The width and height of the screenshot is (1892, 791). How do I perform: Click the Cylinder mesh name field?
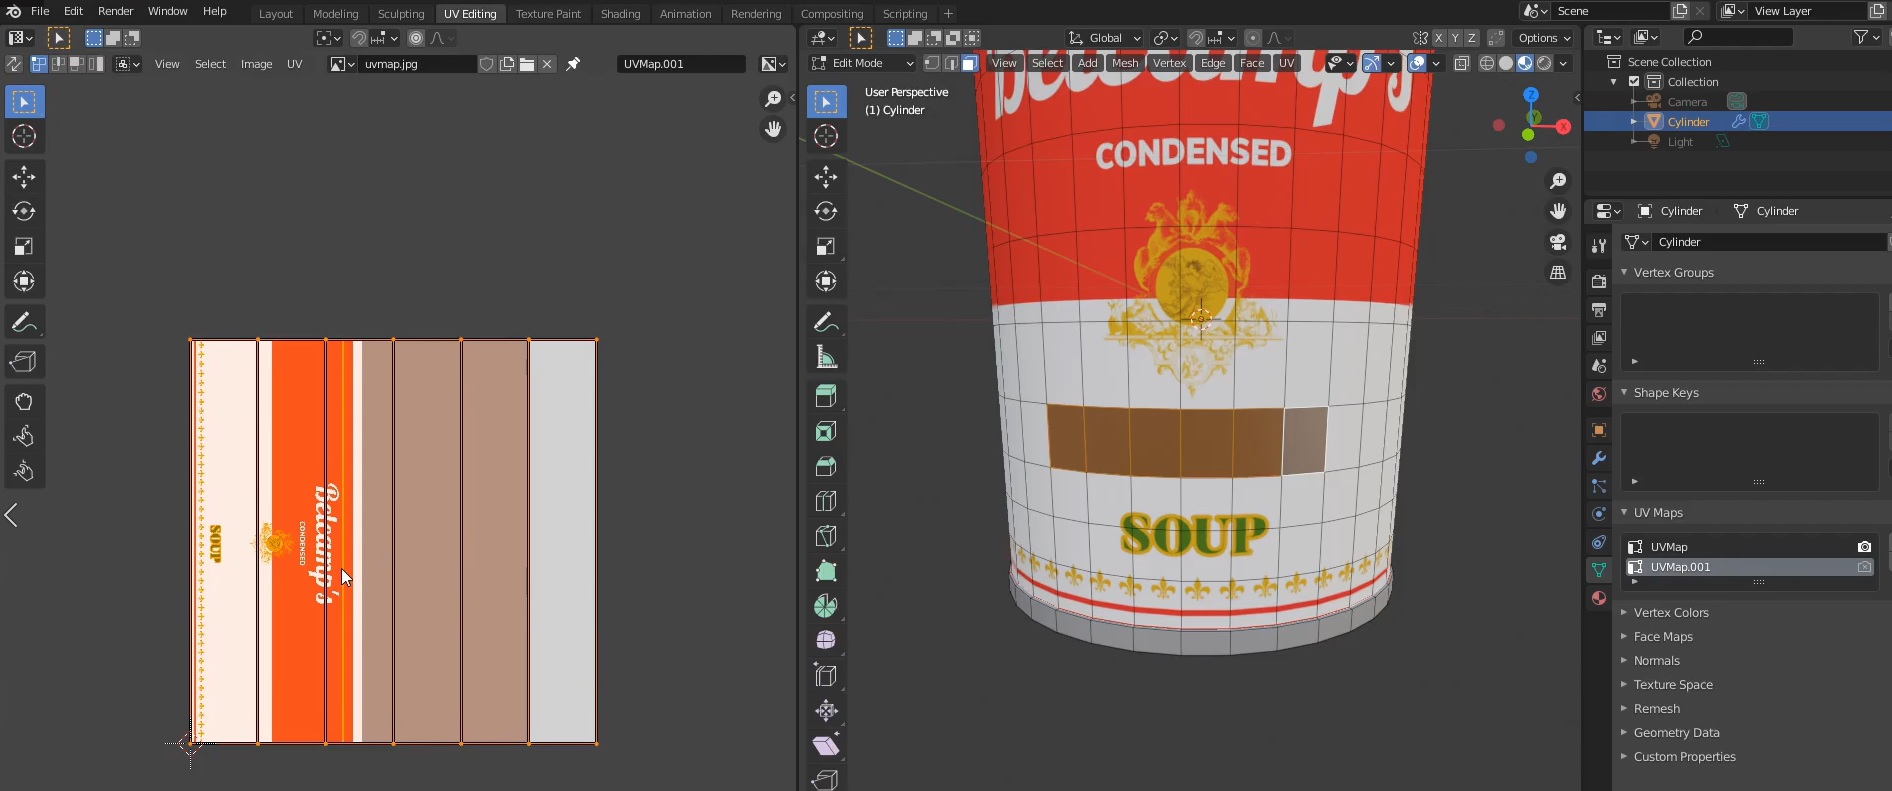pos(1768,242)
